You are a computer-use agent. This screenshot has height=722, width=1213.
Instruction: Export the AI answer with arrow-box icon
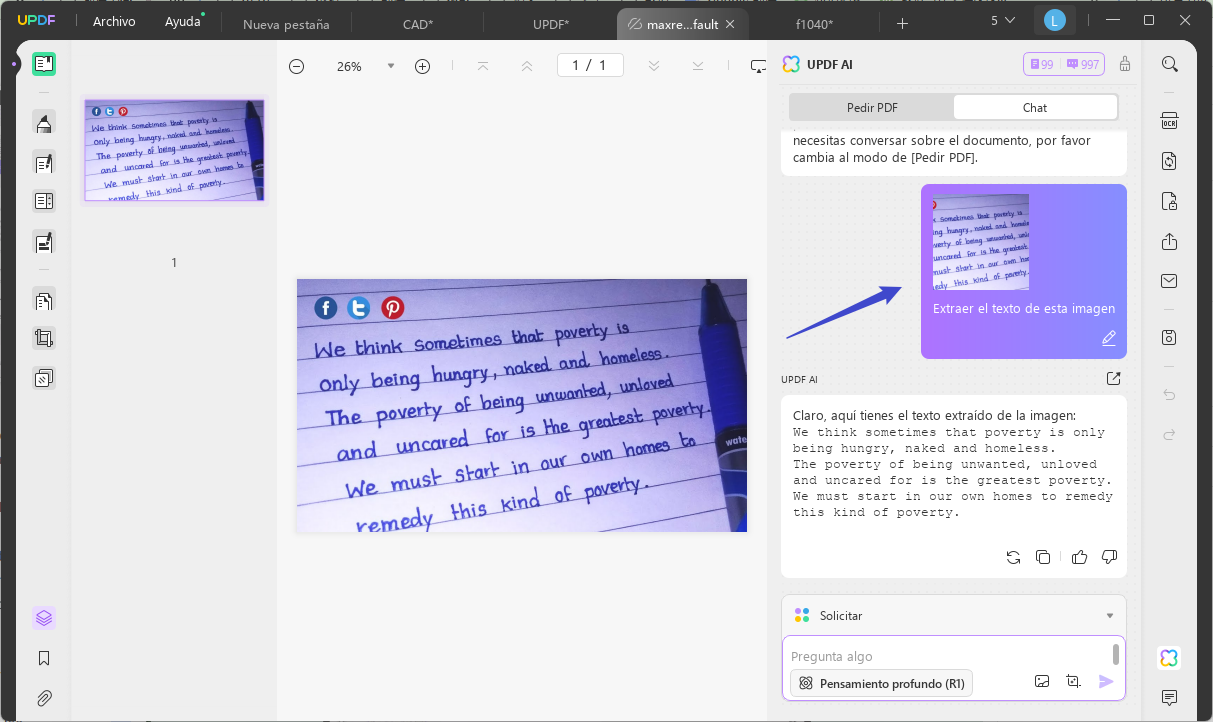coord(1113,379)
